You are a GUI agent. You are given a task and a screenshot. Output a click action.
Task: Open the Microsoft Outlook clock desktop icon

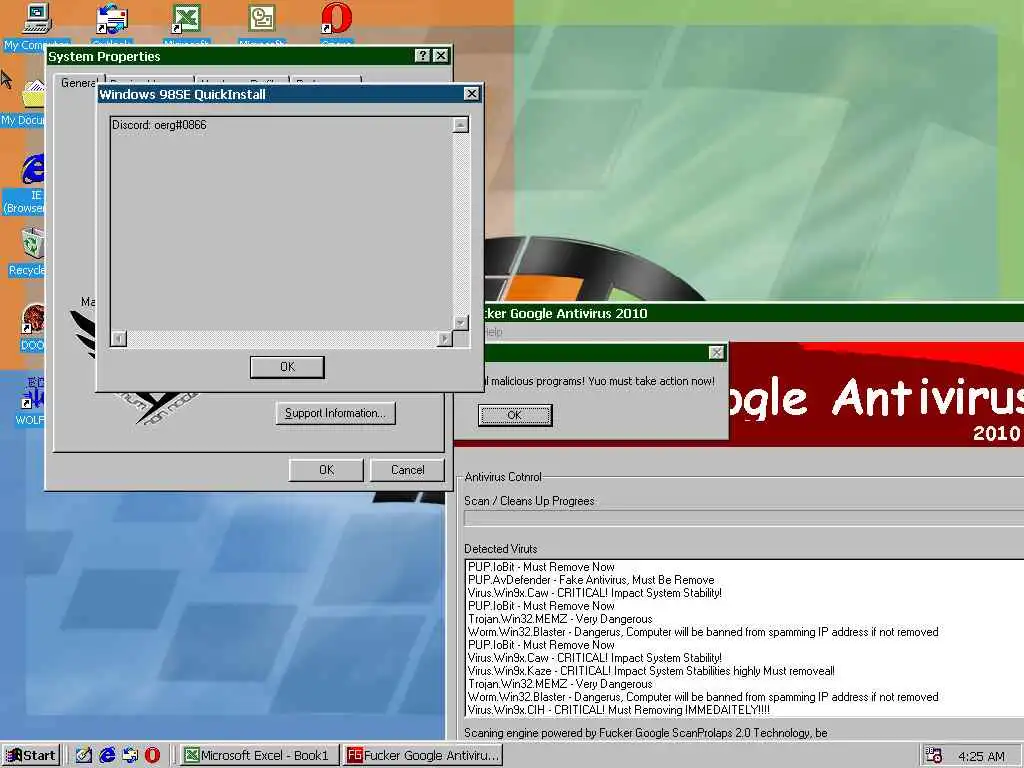point(261,18)
